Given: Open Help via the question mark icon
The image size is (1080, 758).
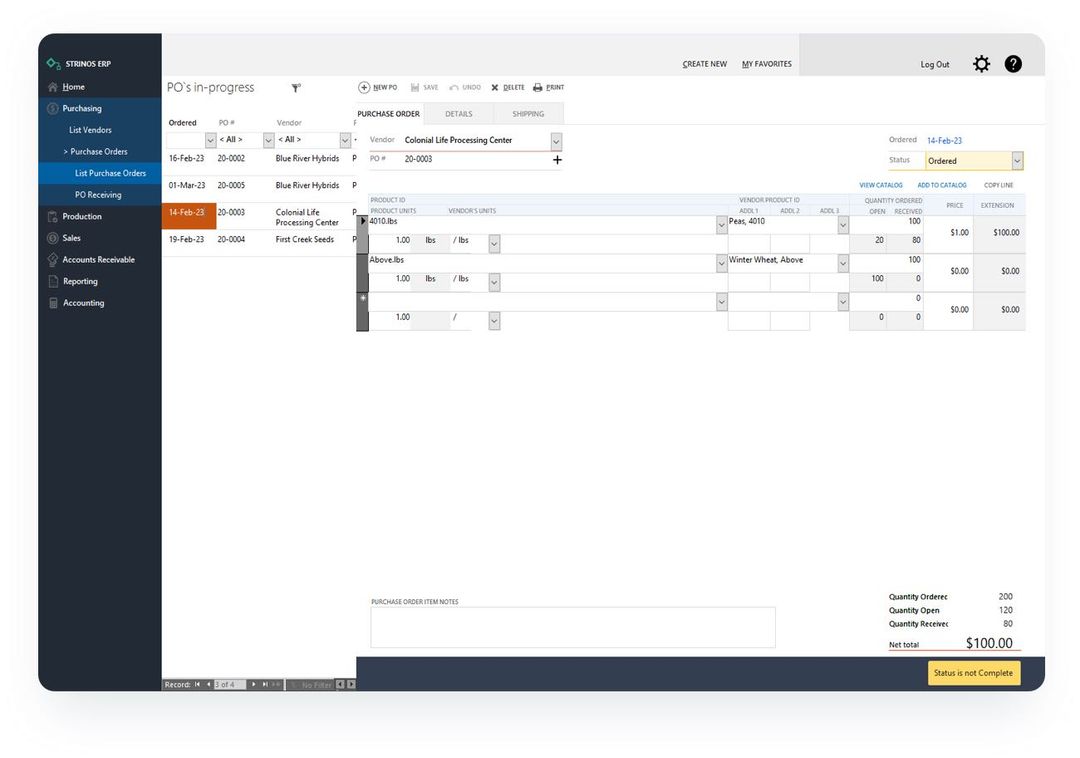Looking at the screenshot, I should pyautogui.click(x=1013, y=63).
